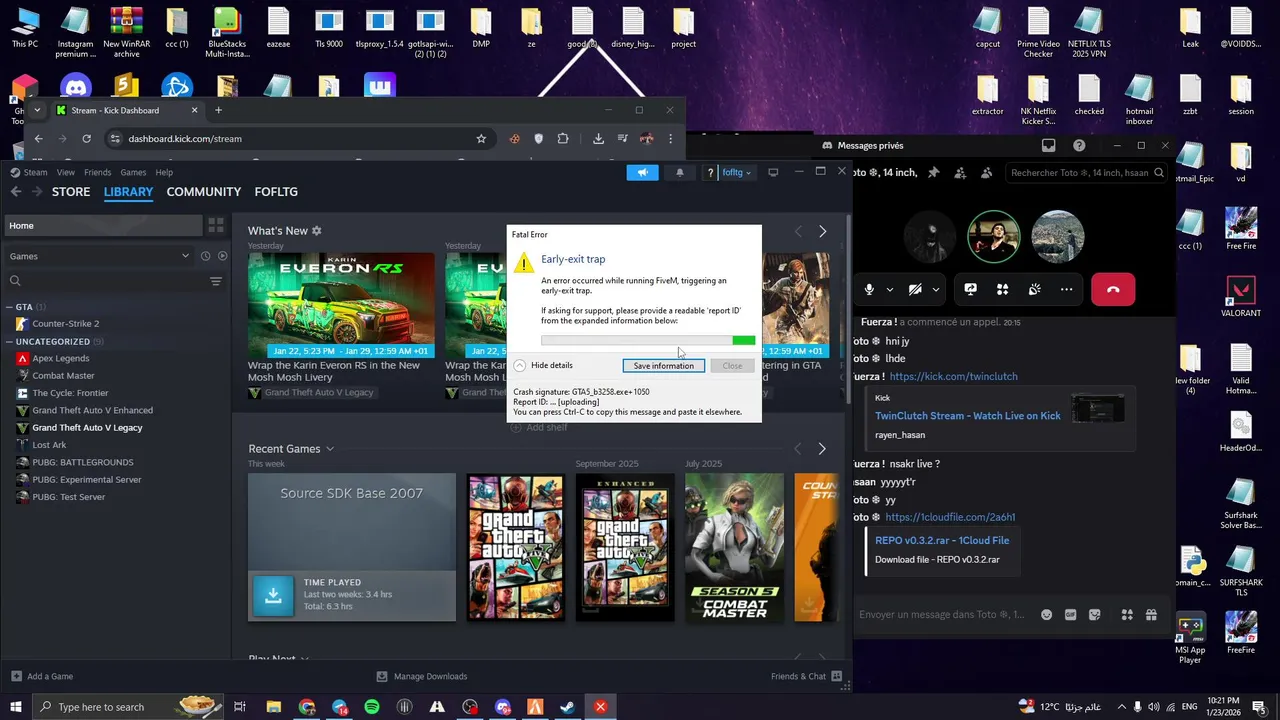Viewport: 1280px width, 720px height.
Task: Open the Steam menu
Action: pyautogui.click(x=35, y=172)
